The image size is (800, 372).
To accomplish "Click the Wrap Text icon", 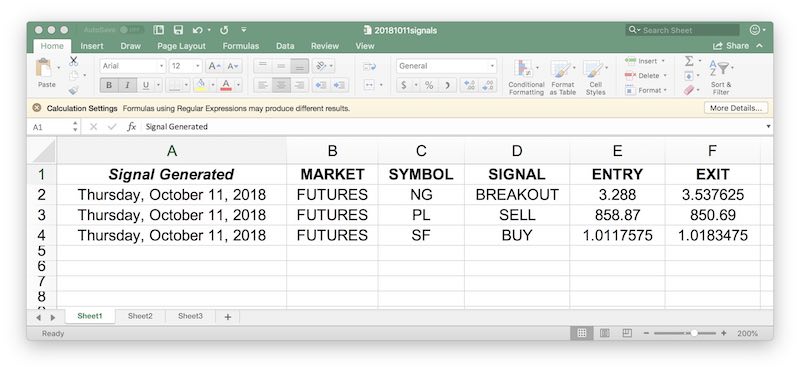I will coord(369,66).
